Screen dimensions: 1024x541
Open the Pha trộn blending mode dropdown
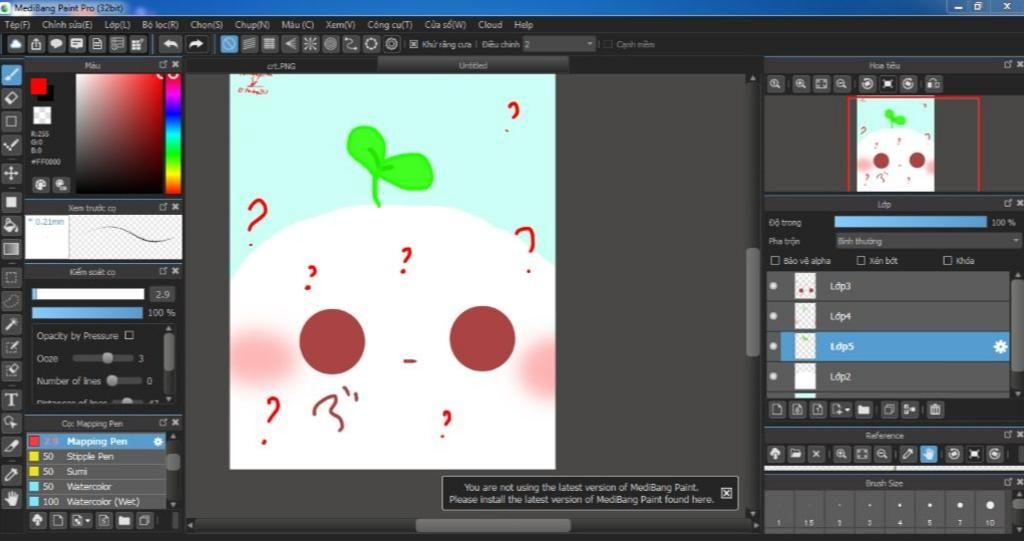tap(927, 241)
